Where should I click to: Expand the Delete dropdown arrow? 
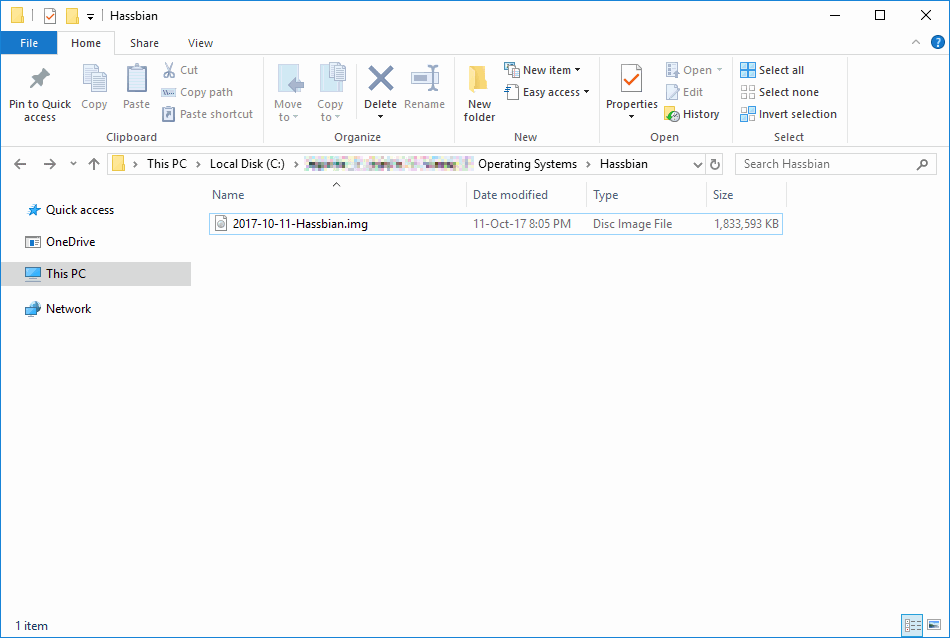click(x=380, y=117)
